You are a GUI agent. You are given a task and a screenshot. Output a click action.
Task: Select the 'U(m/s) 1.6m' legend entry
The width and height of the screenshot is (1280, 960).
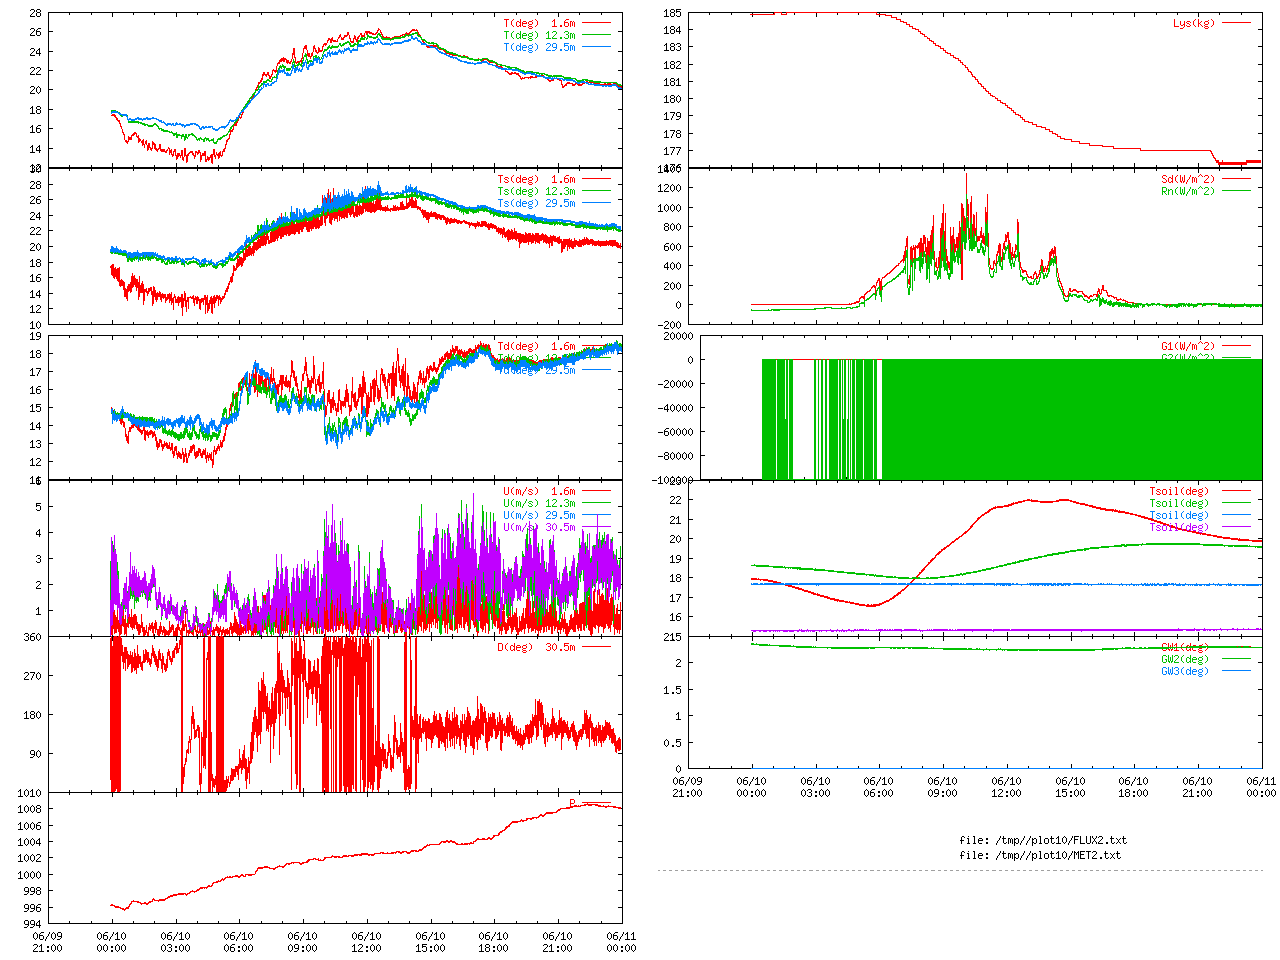pos(540,492)
